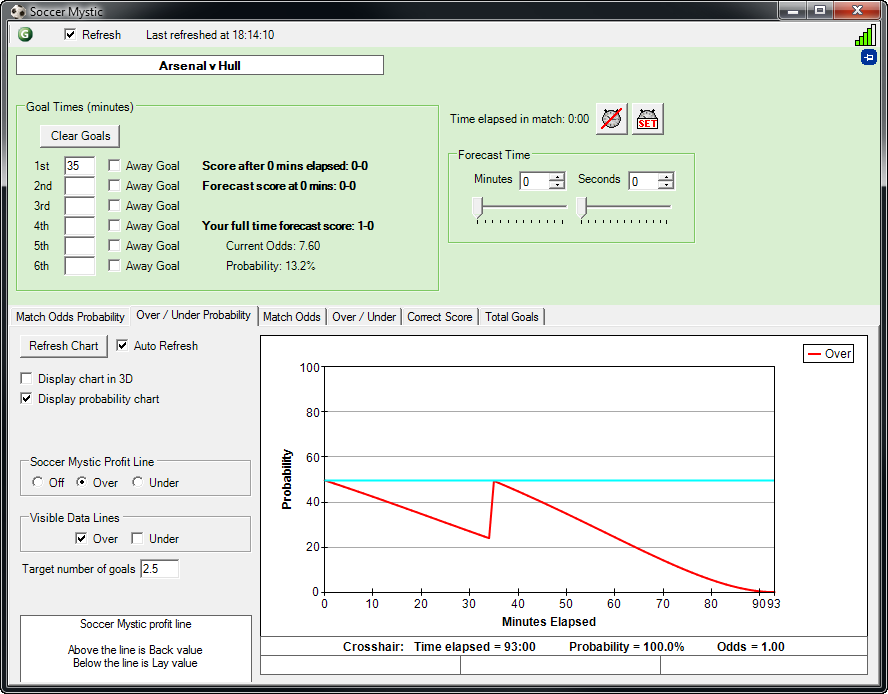This screenshot has width=888, height=694.
Task: Open the Match Odds Probability tab
Action: [70, 317]
